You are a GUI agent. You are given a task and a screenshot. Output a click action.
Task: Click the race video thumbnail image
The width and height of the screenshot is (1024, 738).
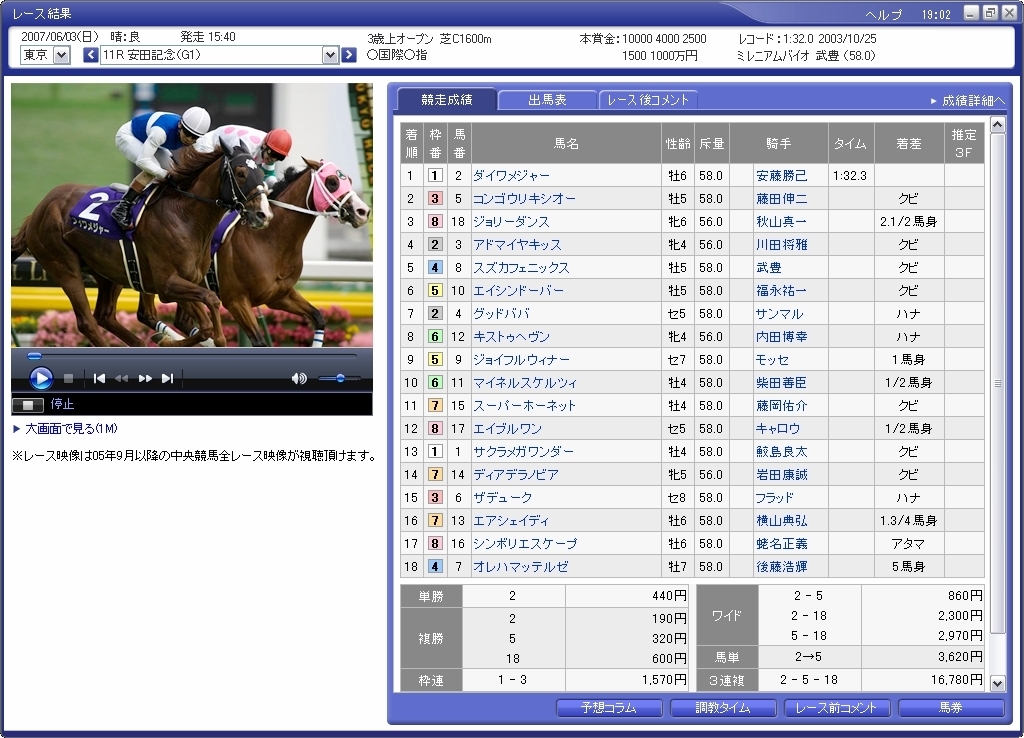192,215
